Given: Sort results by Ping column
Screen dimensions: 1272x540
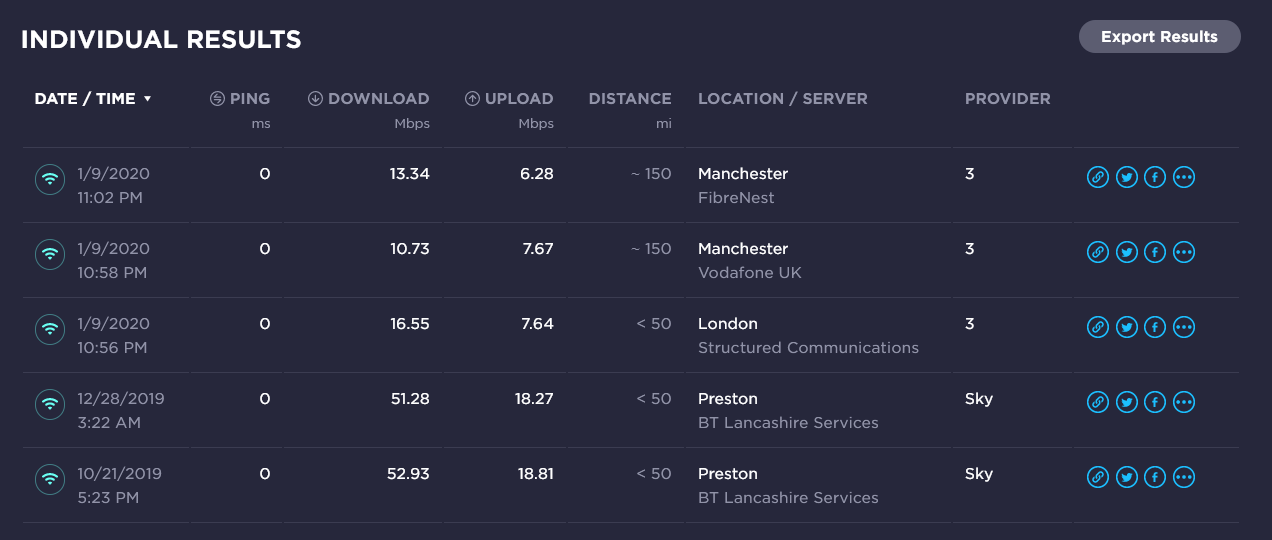Looking at the screenshot, I should point(240,99).
